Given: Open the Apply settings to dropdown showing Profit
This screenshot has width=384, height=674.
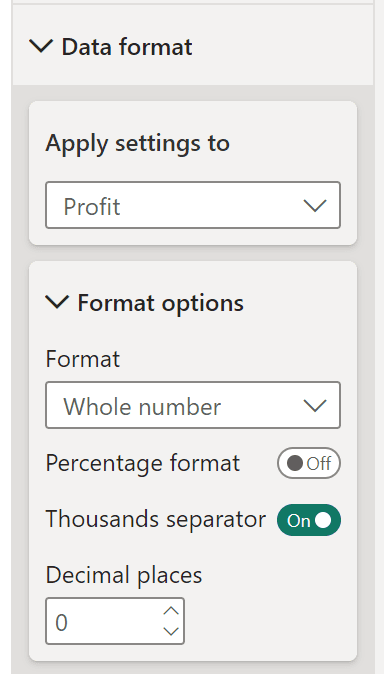Looking at the screenshot, I should click(193, 205).
